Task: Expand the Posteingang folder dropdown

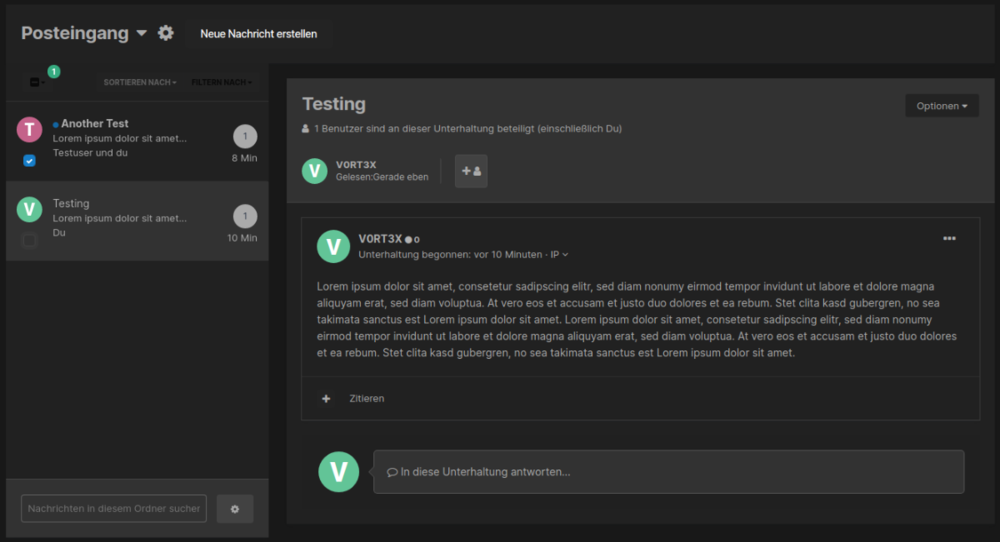Action: pos(141,33)
